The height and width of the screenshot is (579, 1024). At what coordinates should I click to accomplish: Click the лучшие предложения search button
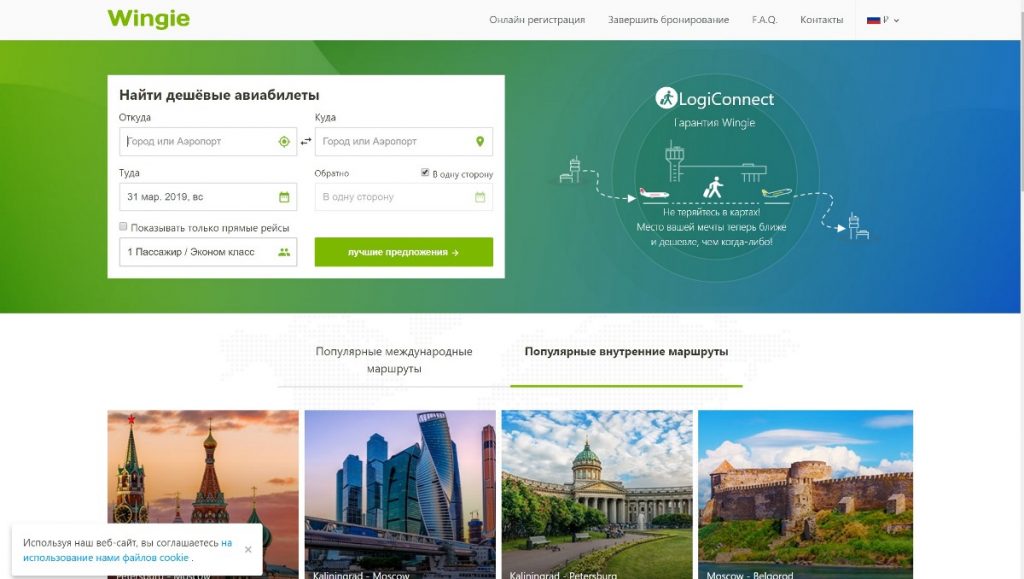404,252
